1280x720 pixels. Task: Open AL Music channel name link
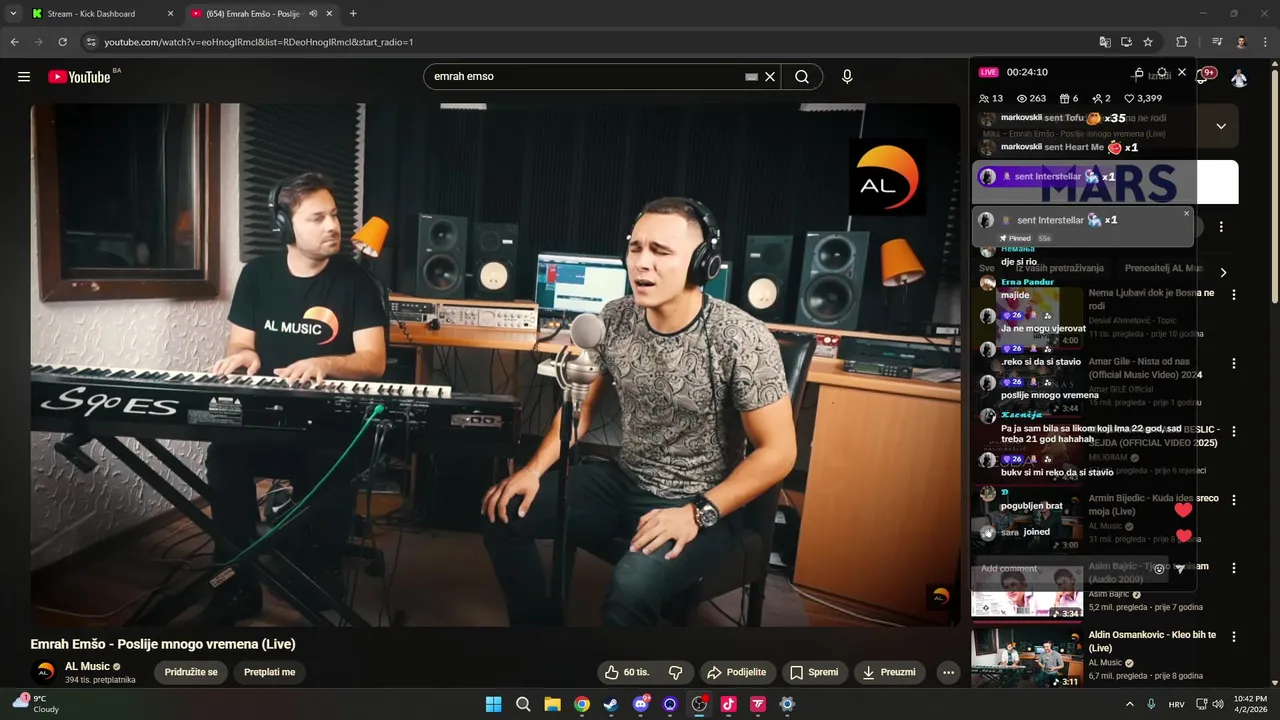[87, 666]
